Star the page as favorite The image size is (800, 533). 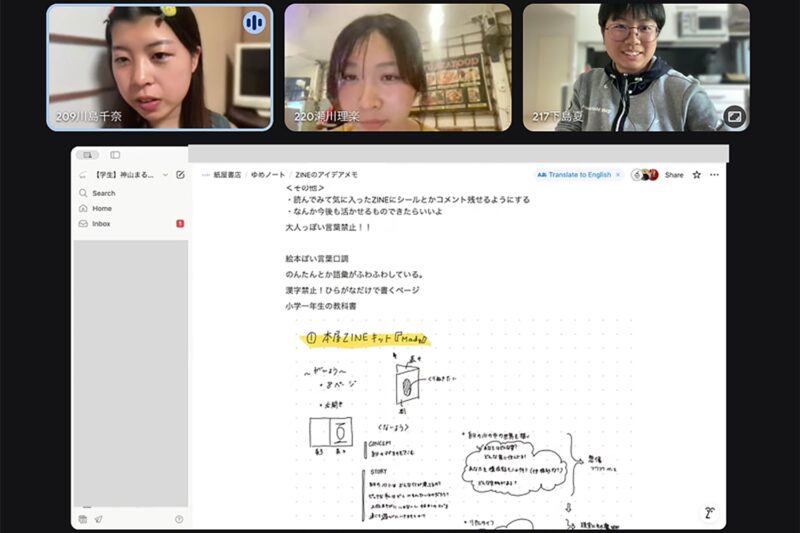tap(696, 174)
